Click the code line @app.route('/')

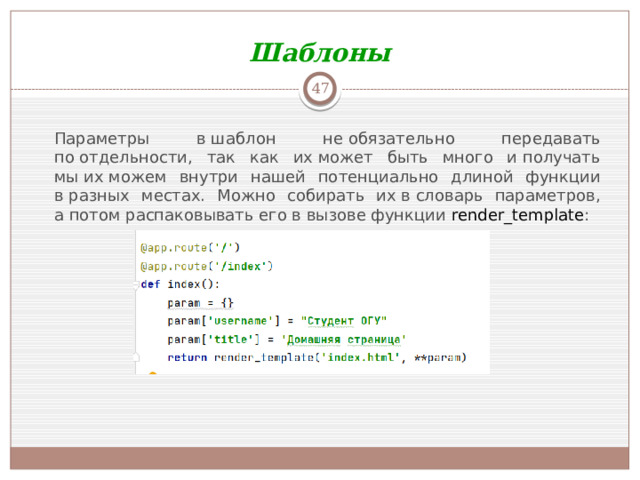(190, 248)
